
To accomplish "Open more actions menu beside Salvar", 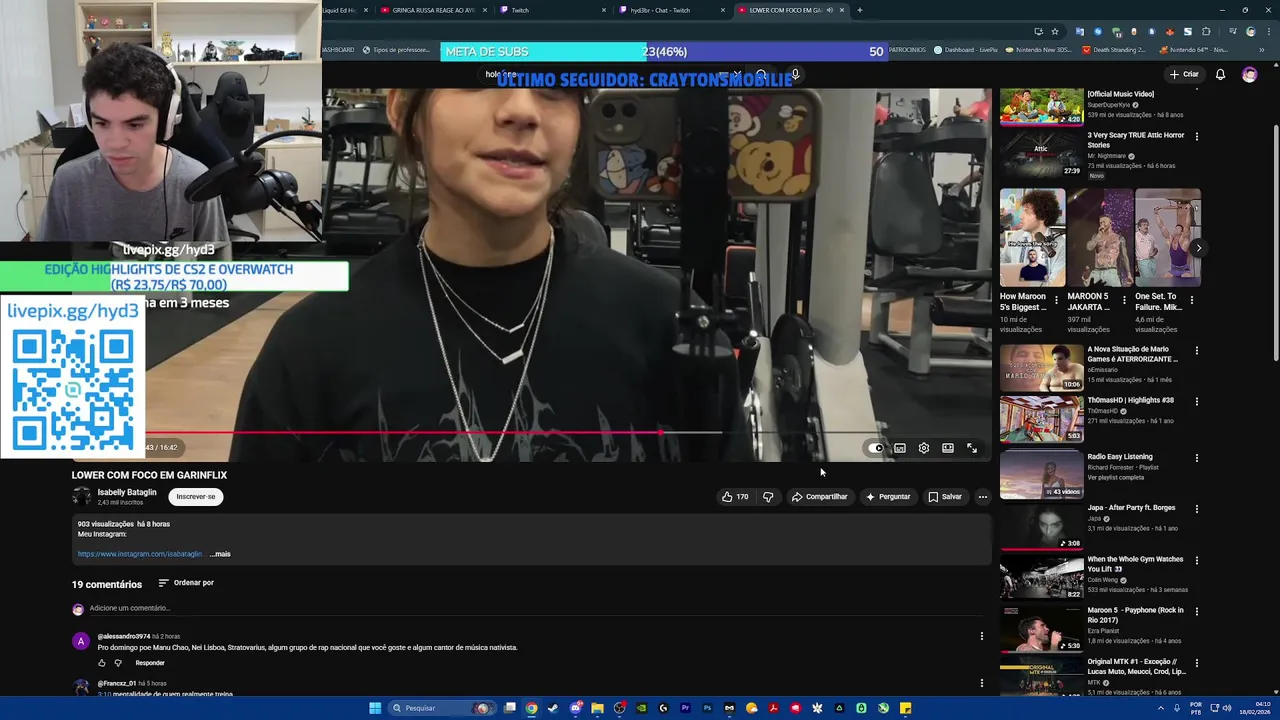I will 983,497.
